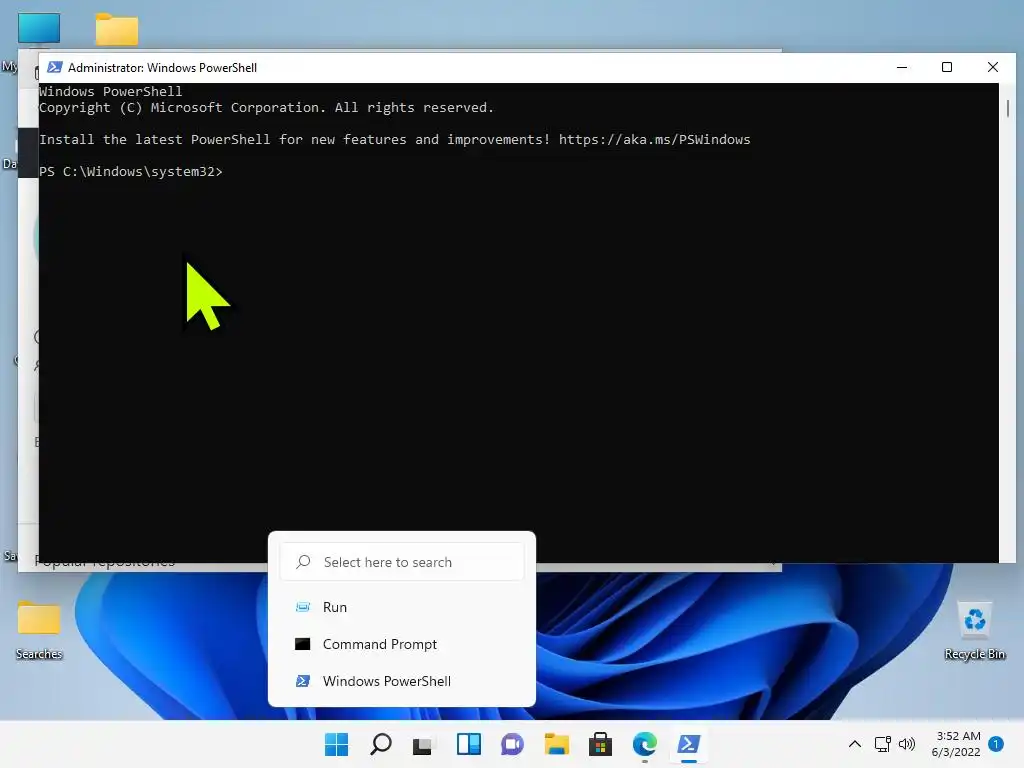Open the Chat taskbar icon
The image size is (1024, 768).
[x=513, y=744]
